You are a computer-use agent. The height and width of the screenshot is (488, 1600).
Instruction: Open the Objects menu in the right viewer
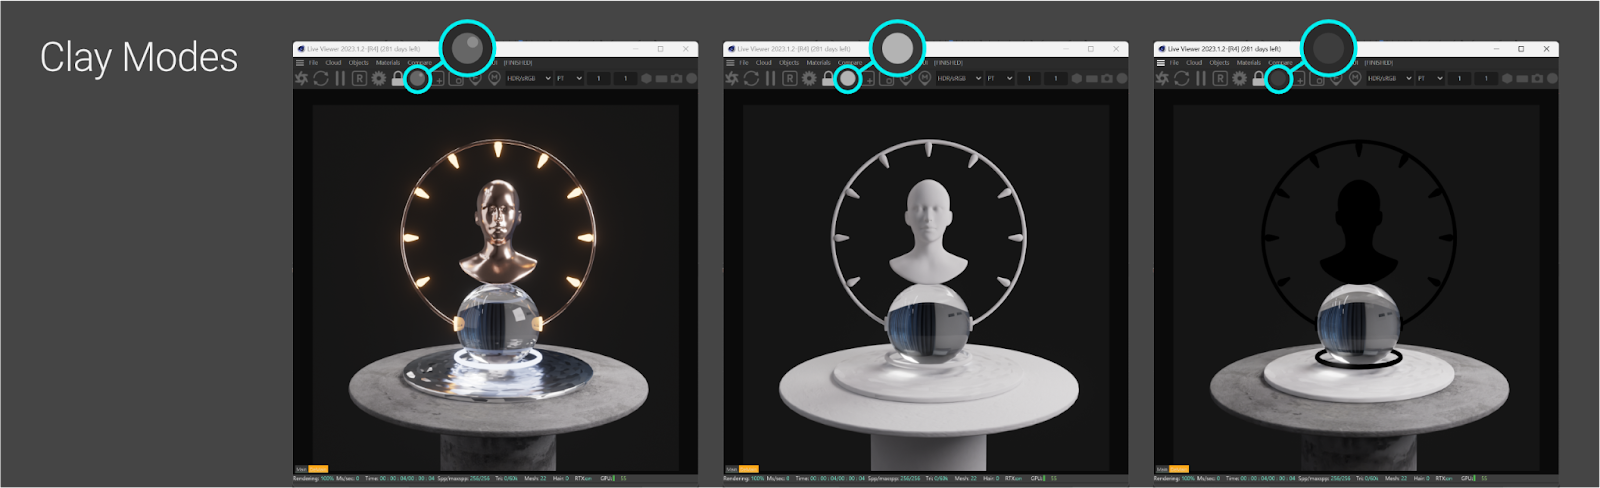1219,63
